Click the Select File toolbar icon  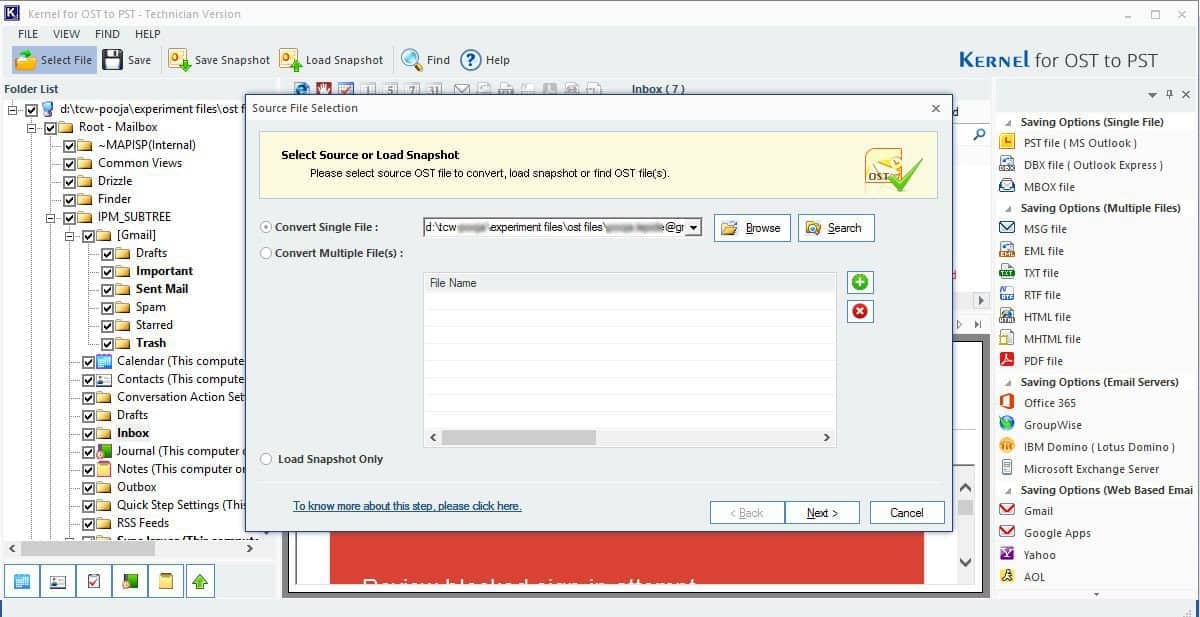coord(54,60)
